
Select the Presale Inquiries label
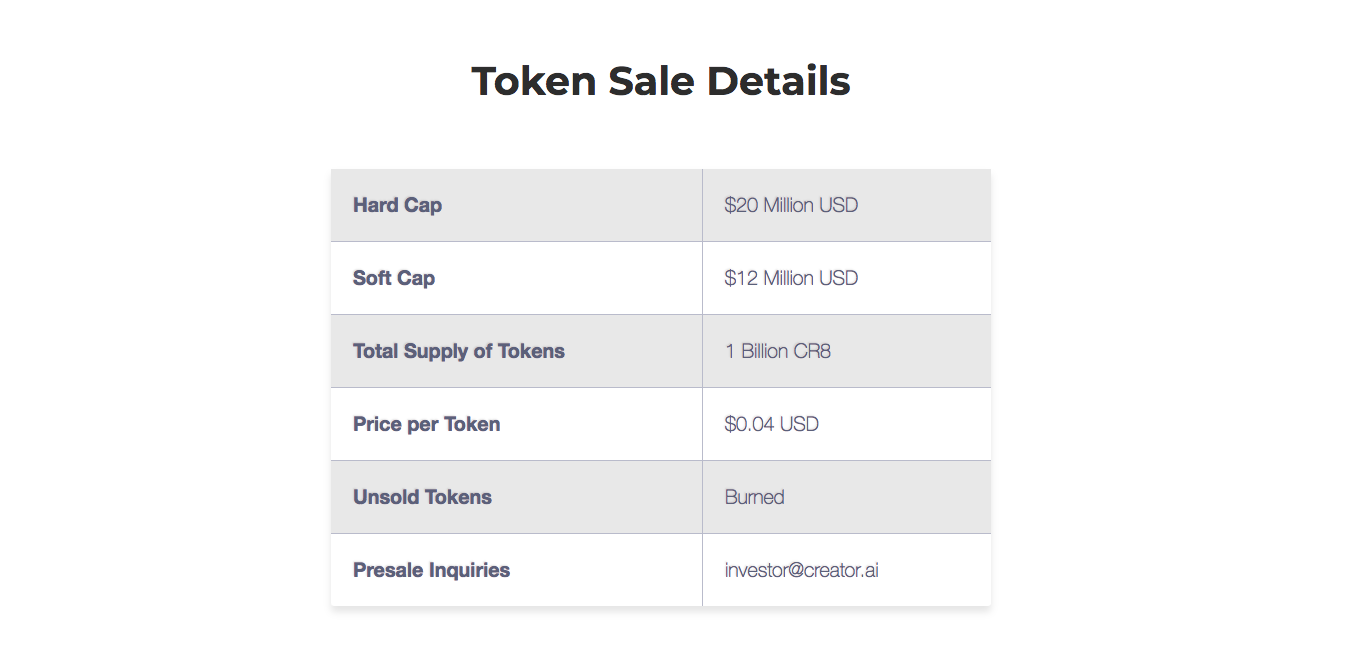point(431,570)
